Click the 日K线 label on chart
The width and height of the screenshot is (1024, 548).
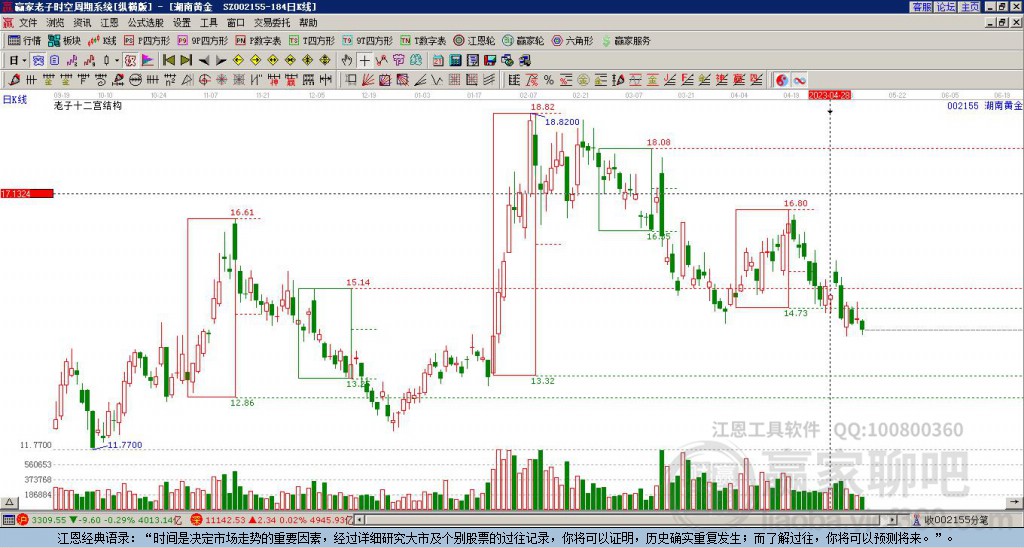point(15,100)
